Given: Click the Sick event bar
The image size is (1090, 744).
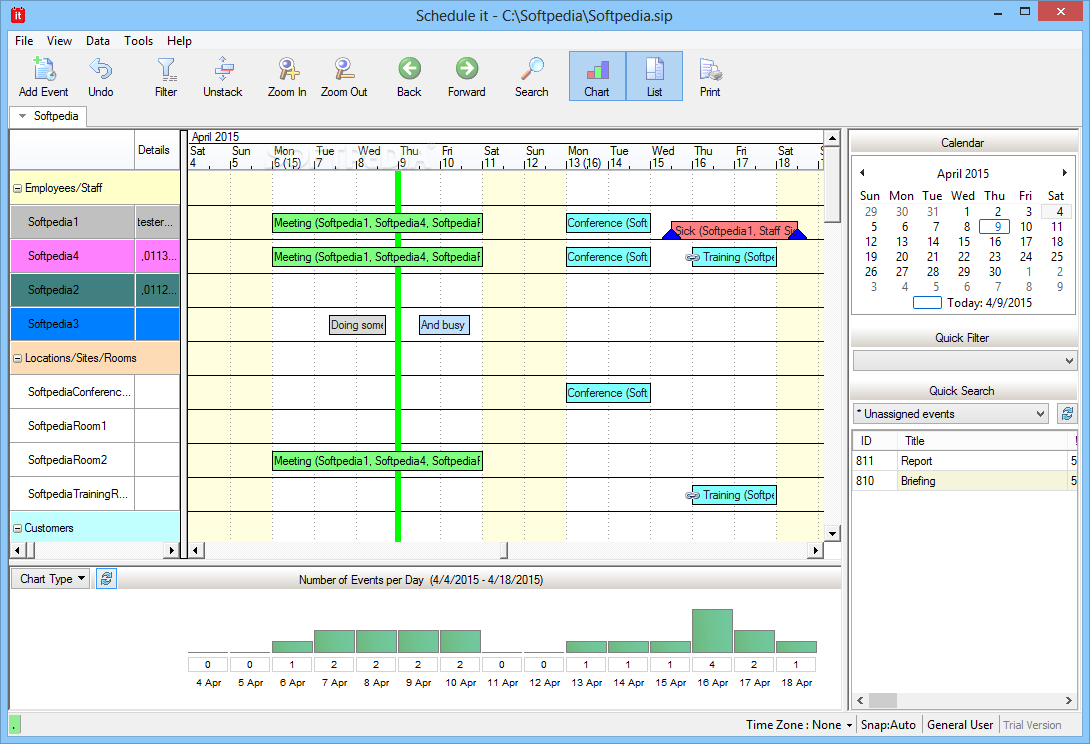Looking at the screenshot, I should pos(734,230).
